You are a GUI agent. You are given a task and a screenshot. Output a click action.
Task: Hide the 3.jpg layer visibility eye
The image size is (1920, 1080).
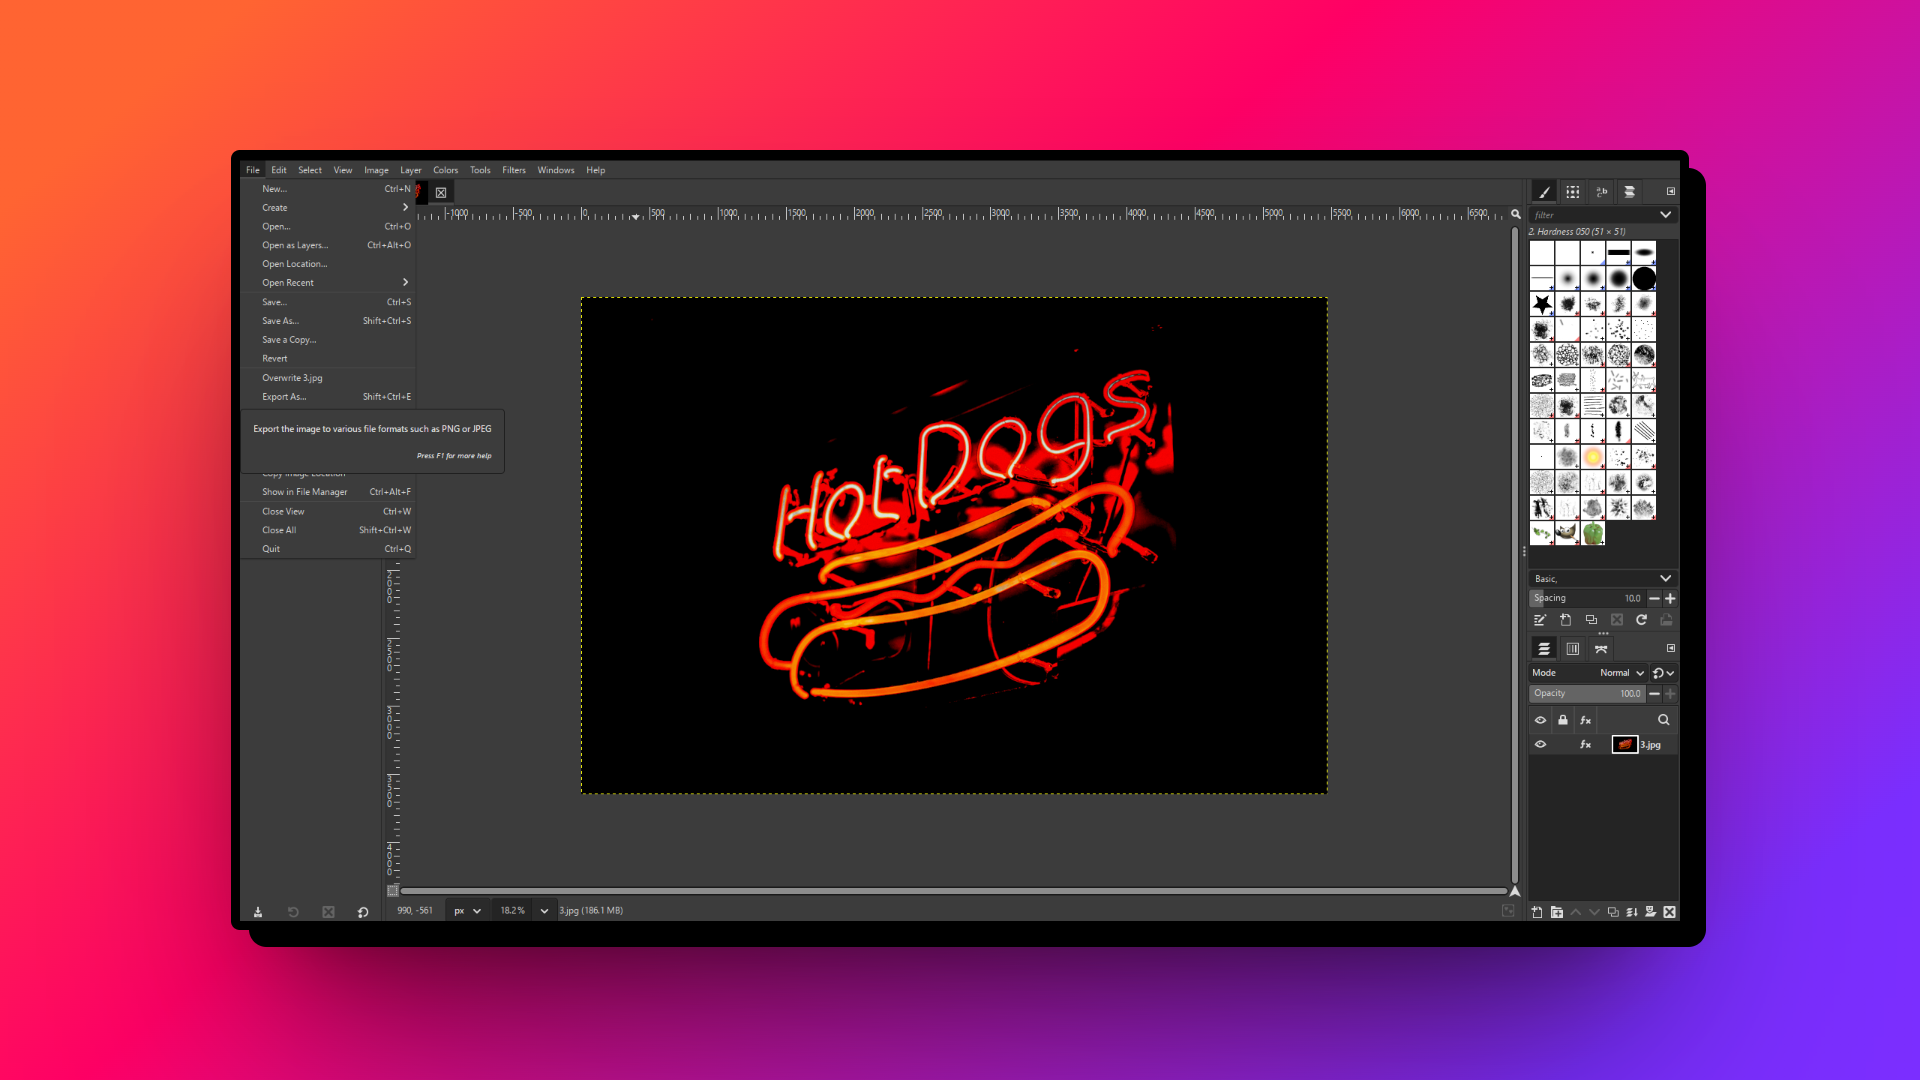click(x=1541, y=745)
